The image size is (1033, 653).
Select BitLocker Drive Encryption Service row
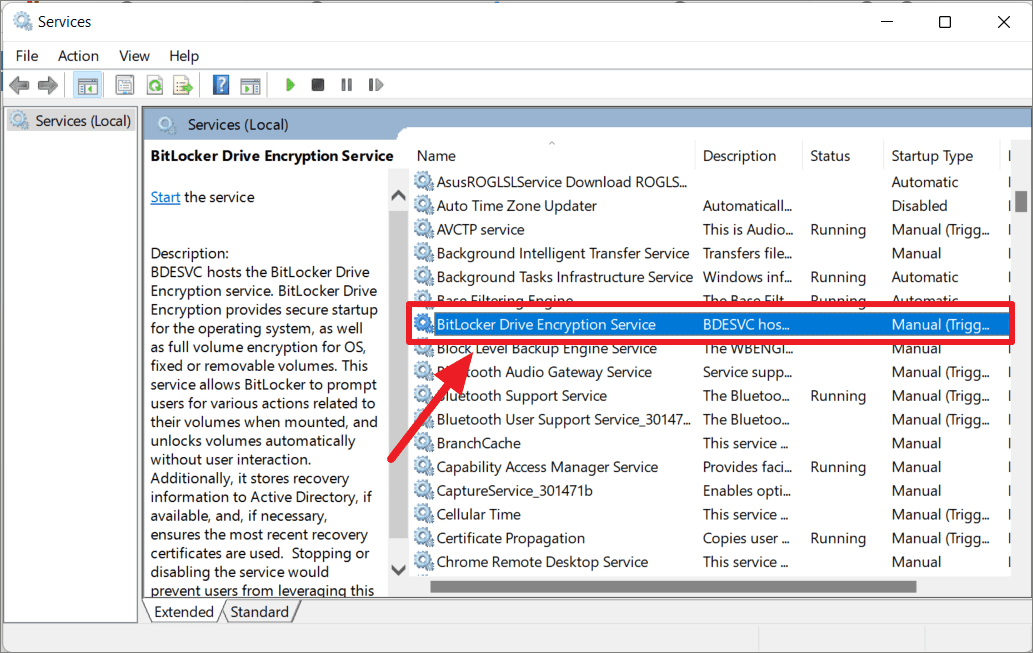(712, 324)
